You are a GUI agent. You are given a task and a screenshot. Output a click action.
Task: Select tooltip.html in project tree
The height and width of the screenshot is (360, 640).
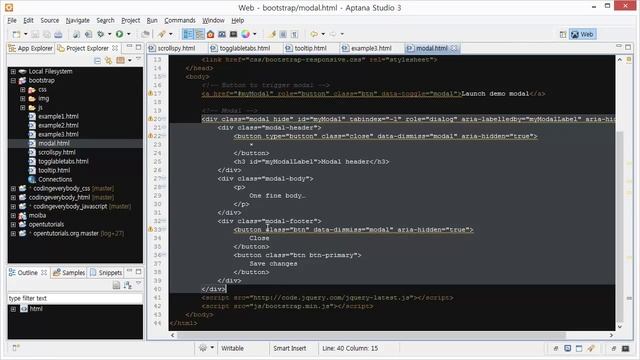(54, 170)
